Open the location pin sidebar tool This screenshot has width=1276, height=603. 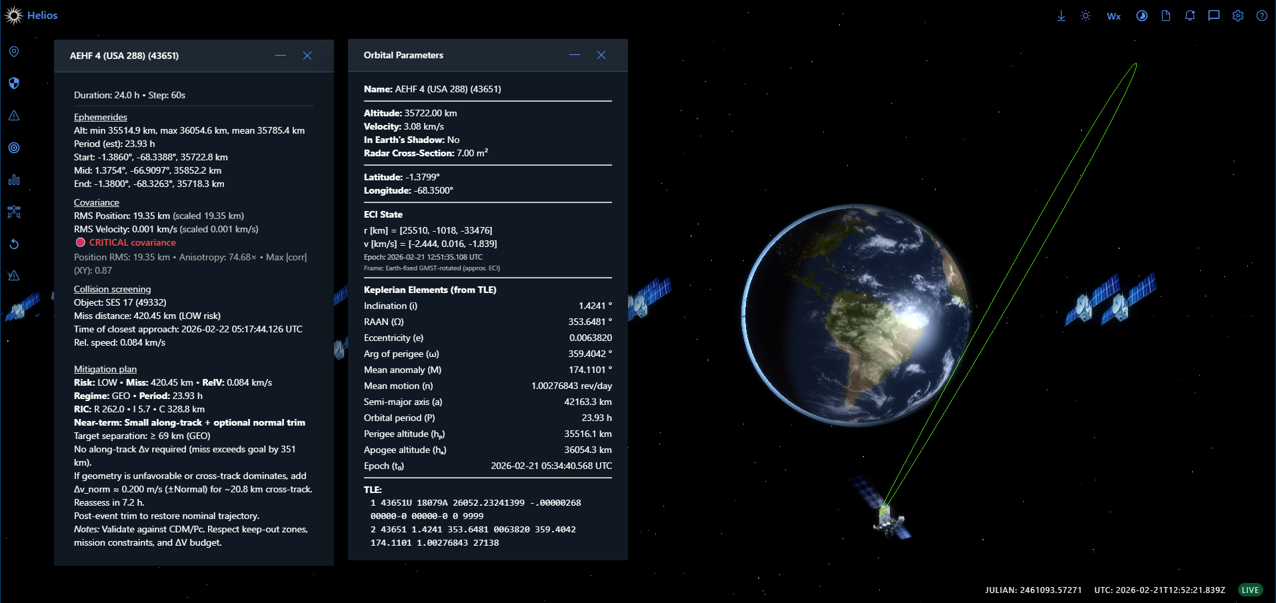[14, 51]
